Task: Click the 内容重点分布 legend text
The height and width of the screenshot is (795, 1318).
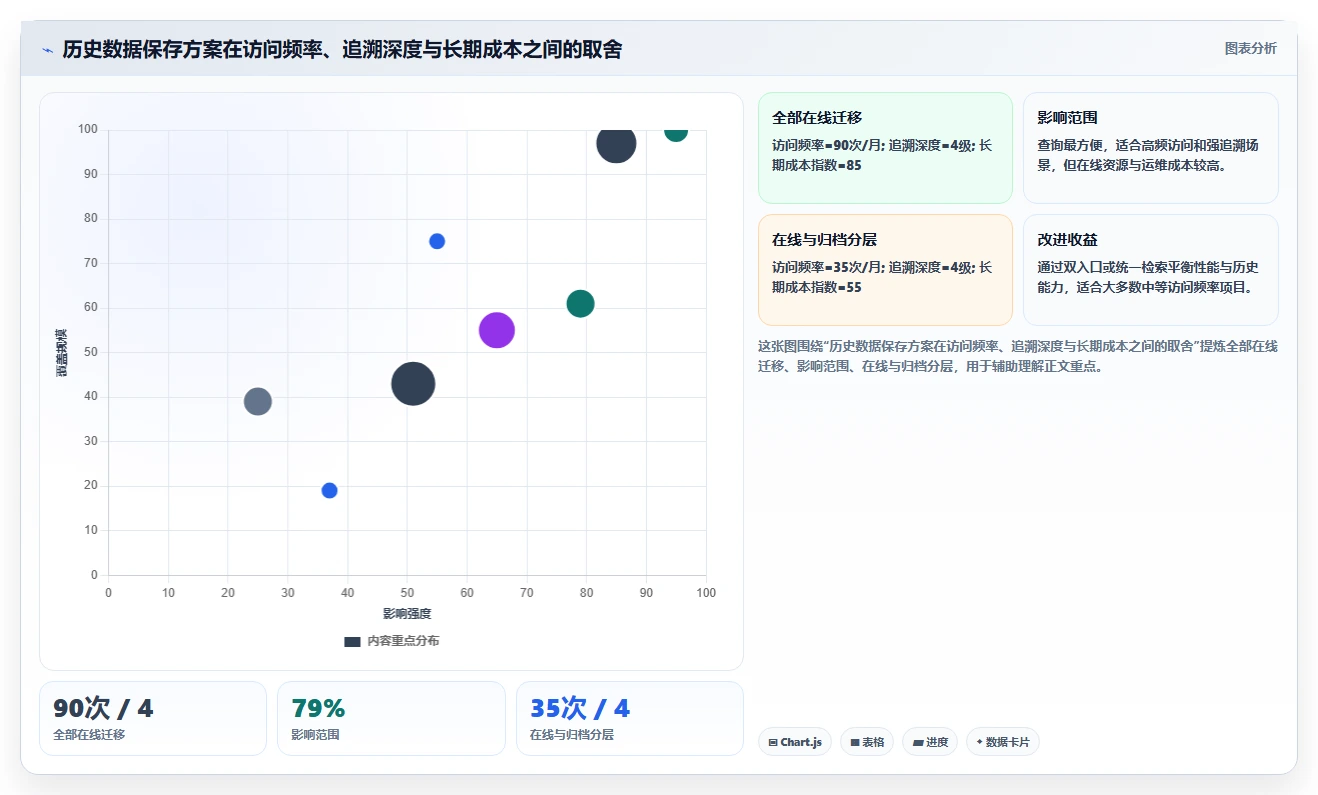Action: click(403, 641)
